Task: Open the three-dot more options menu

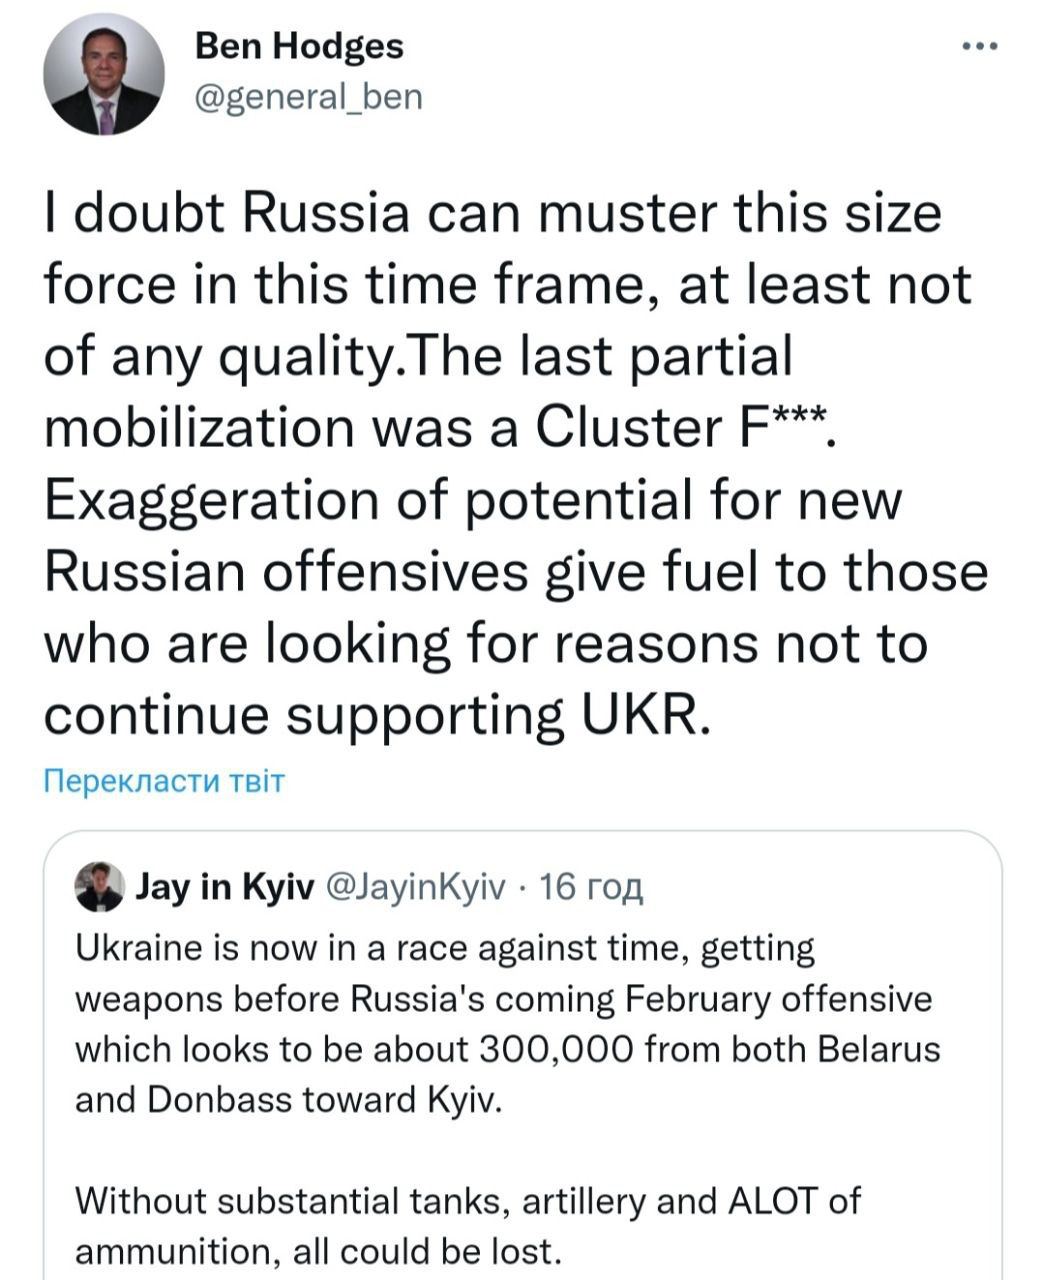Action: [x=979, y=46]
